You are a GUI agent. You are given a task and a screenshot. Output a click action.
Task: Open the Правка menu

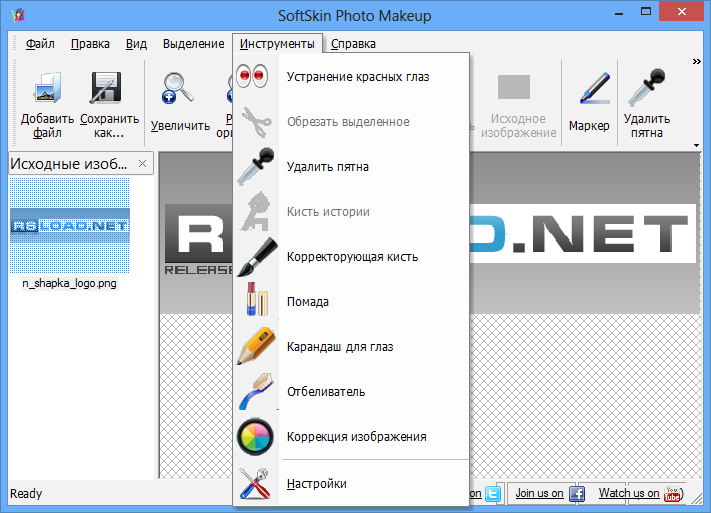point(90,44)
